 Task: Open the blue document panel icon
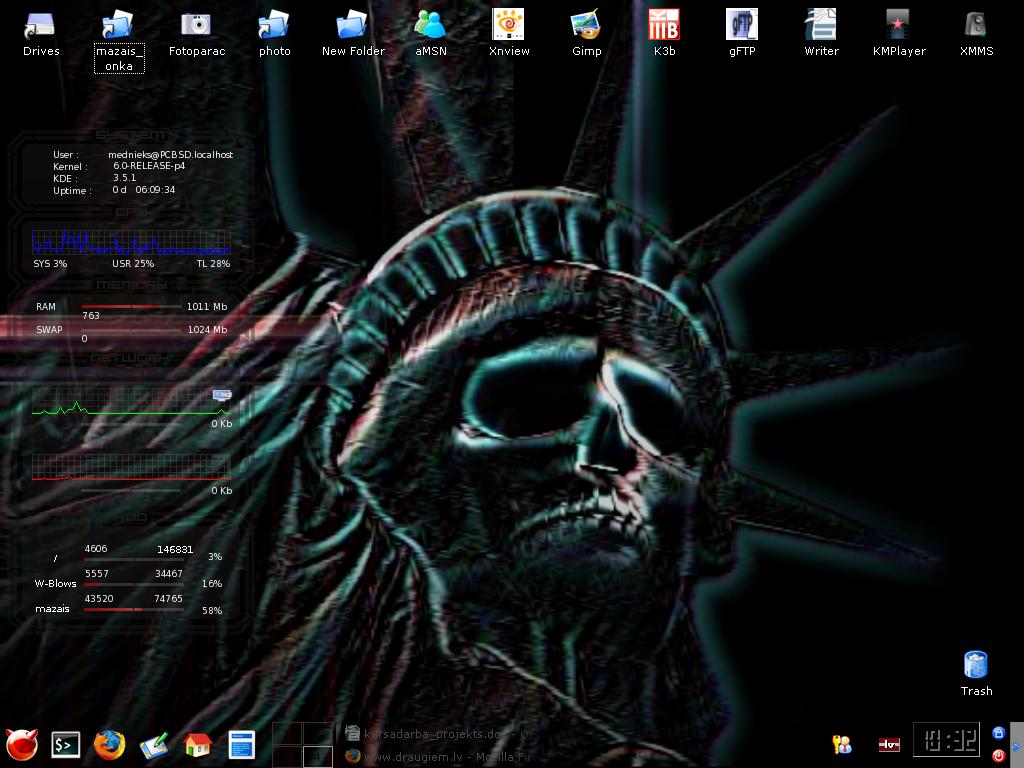click(x=242, y=745)
